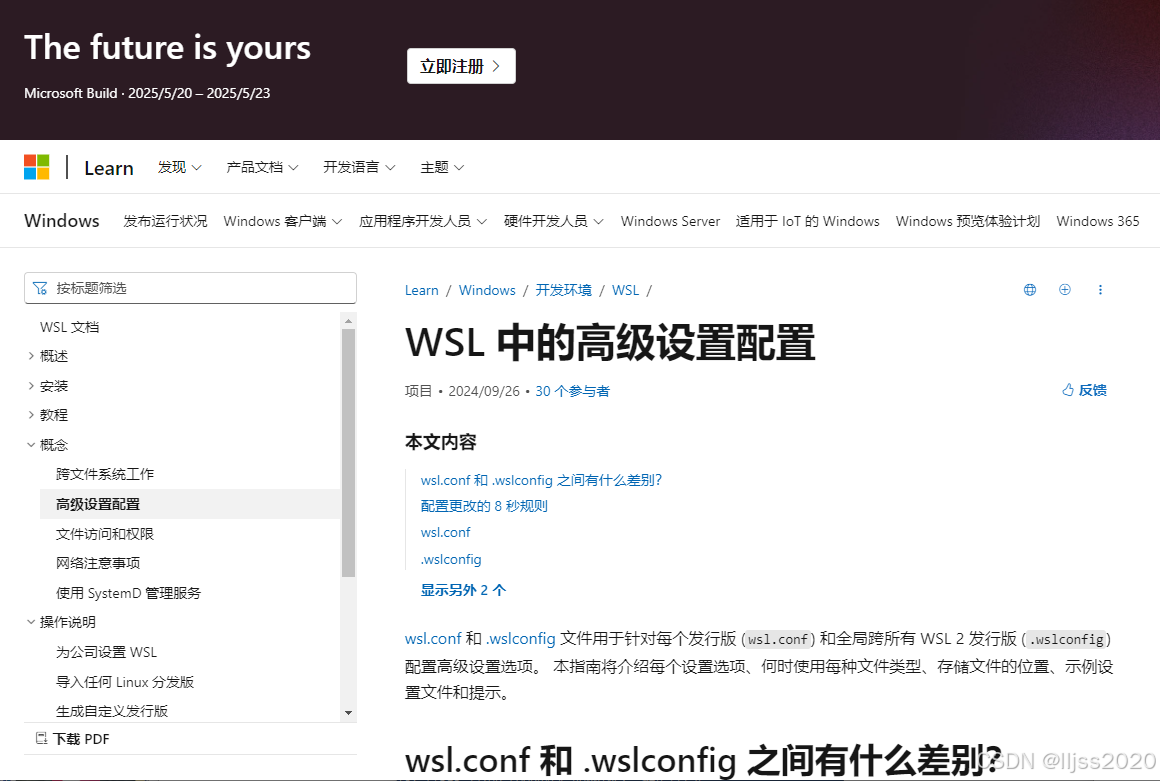Screen dimensions: 1160x781
Task: Click the 2024/09/26 article date text
Action: (x=484, y=390)
